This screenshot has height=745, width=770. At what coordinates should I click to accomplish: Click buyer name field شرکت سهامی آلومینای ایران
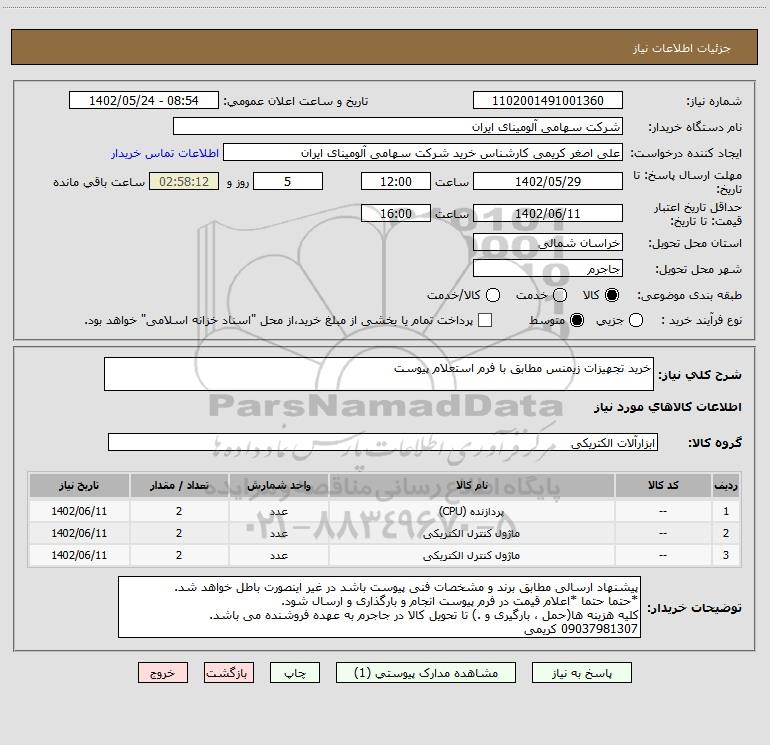click(398, 127)
